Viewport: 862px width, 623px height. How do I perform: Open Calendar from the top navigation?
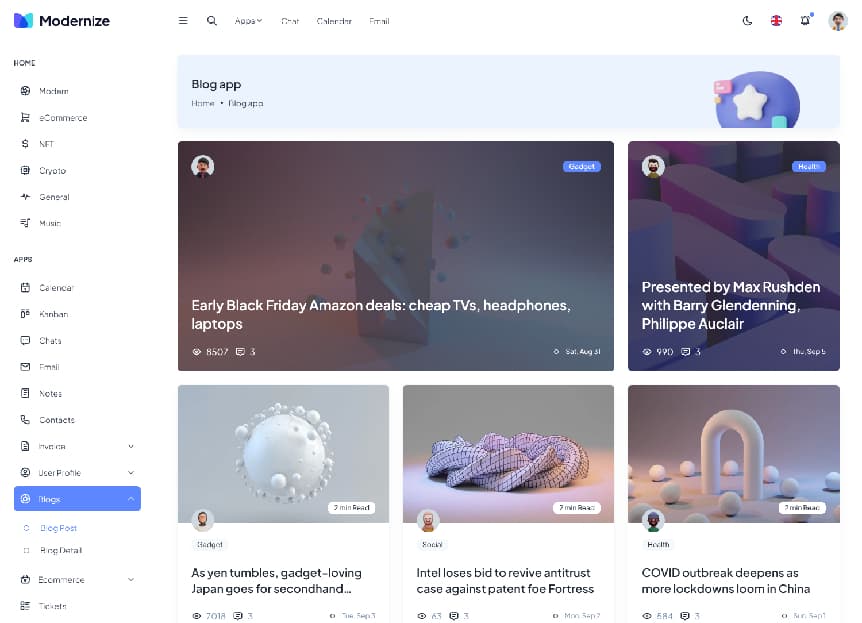click(x=334, y=21)
